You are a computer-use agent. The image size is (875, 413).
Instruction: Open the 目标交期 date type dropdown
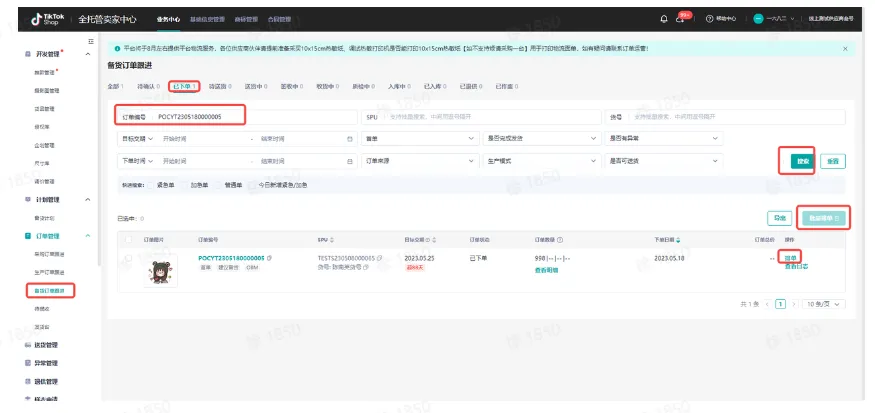(137, 138)
